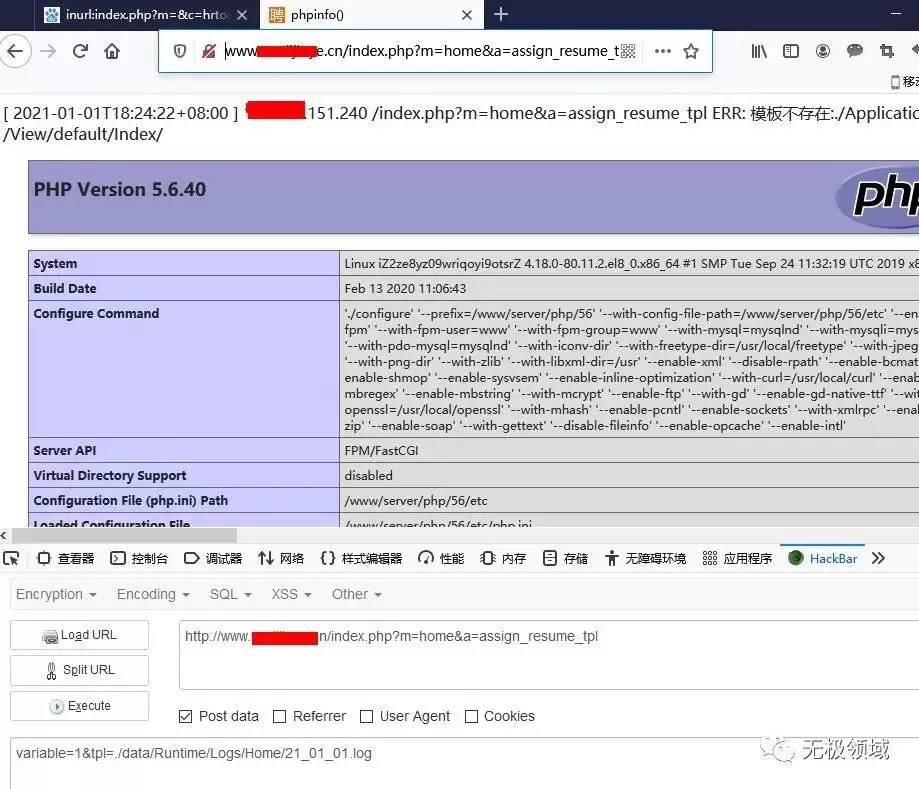Open the Performance (性能) devtools tab
The width and height of the screenshot is (919, 789).
point(441,559)
